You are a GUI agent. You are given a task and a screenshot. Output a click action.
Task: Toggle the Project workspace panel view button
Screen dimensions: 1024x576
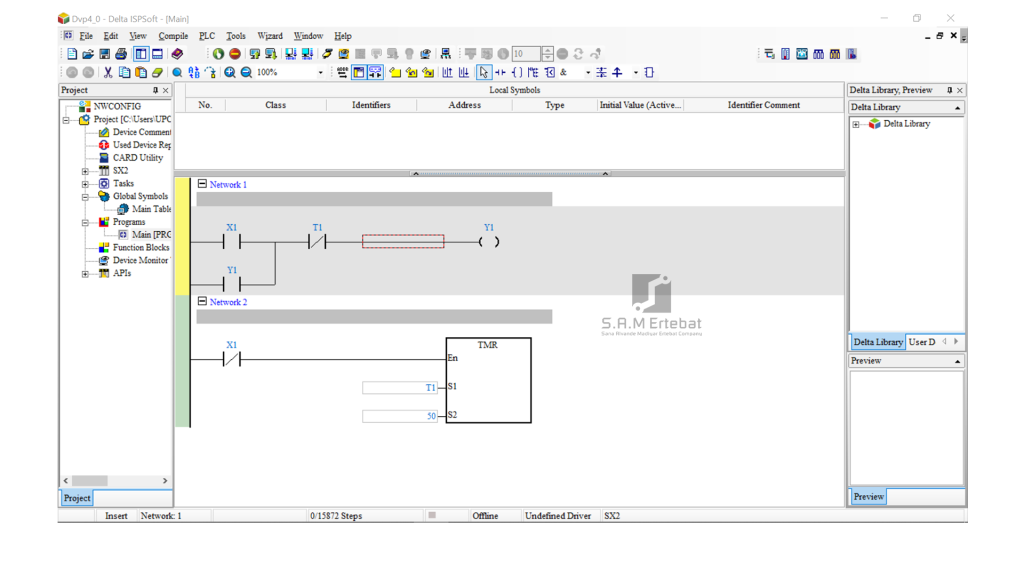(x=141, y=54)
